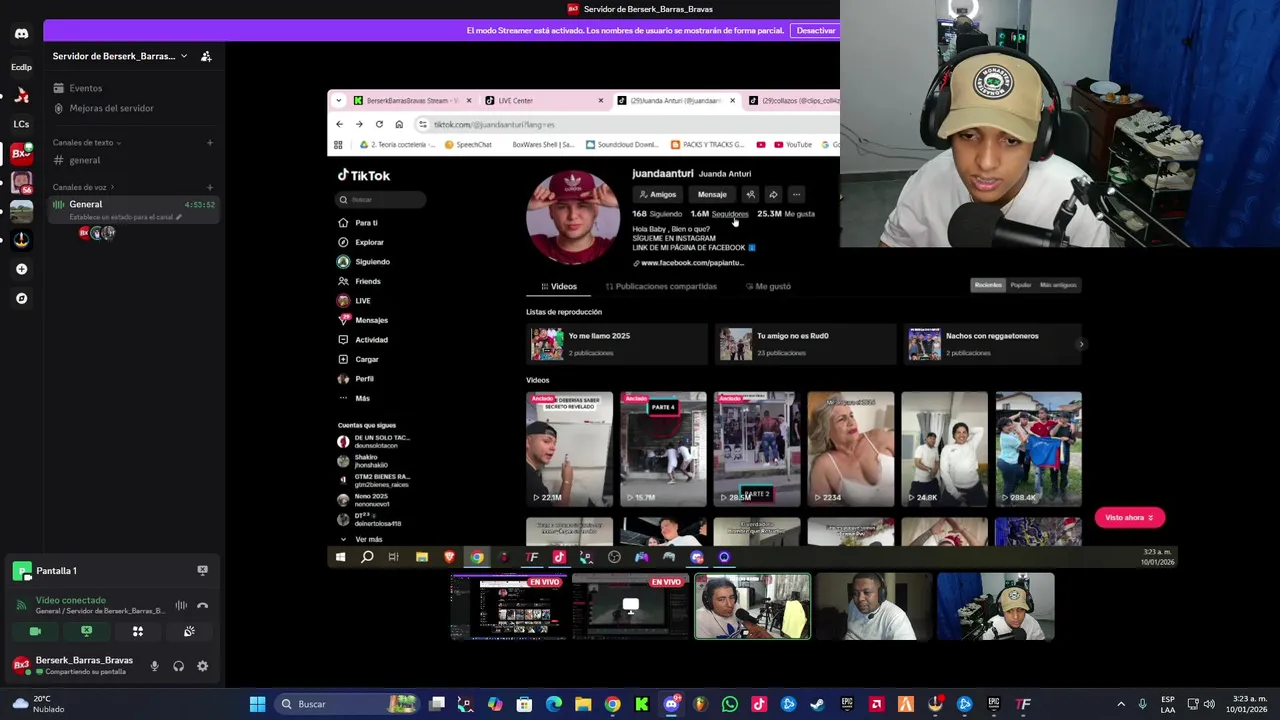Collapse the Canales de texto category
The width and height of the screenshot is (1280, 720).
click(x=85, y=142)
